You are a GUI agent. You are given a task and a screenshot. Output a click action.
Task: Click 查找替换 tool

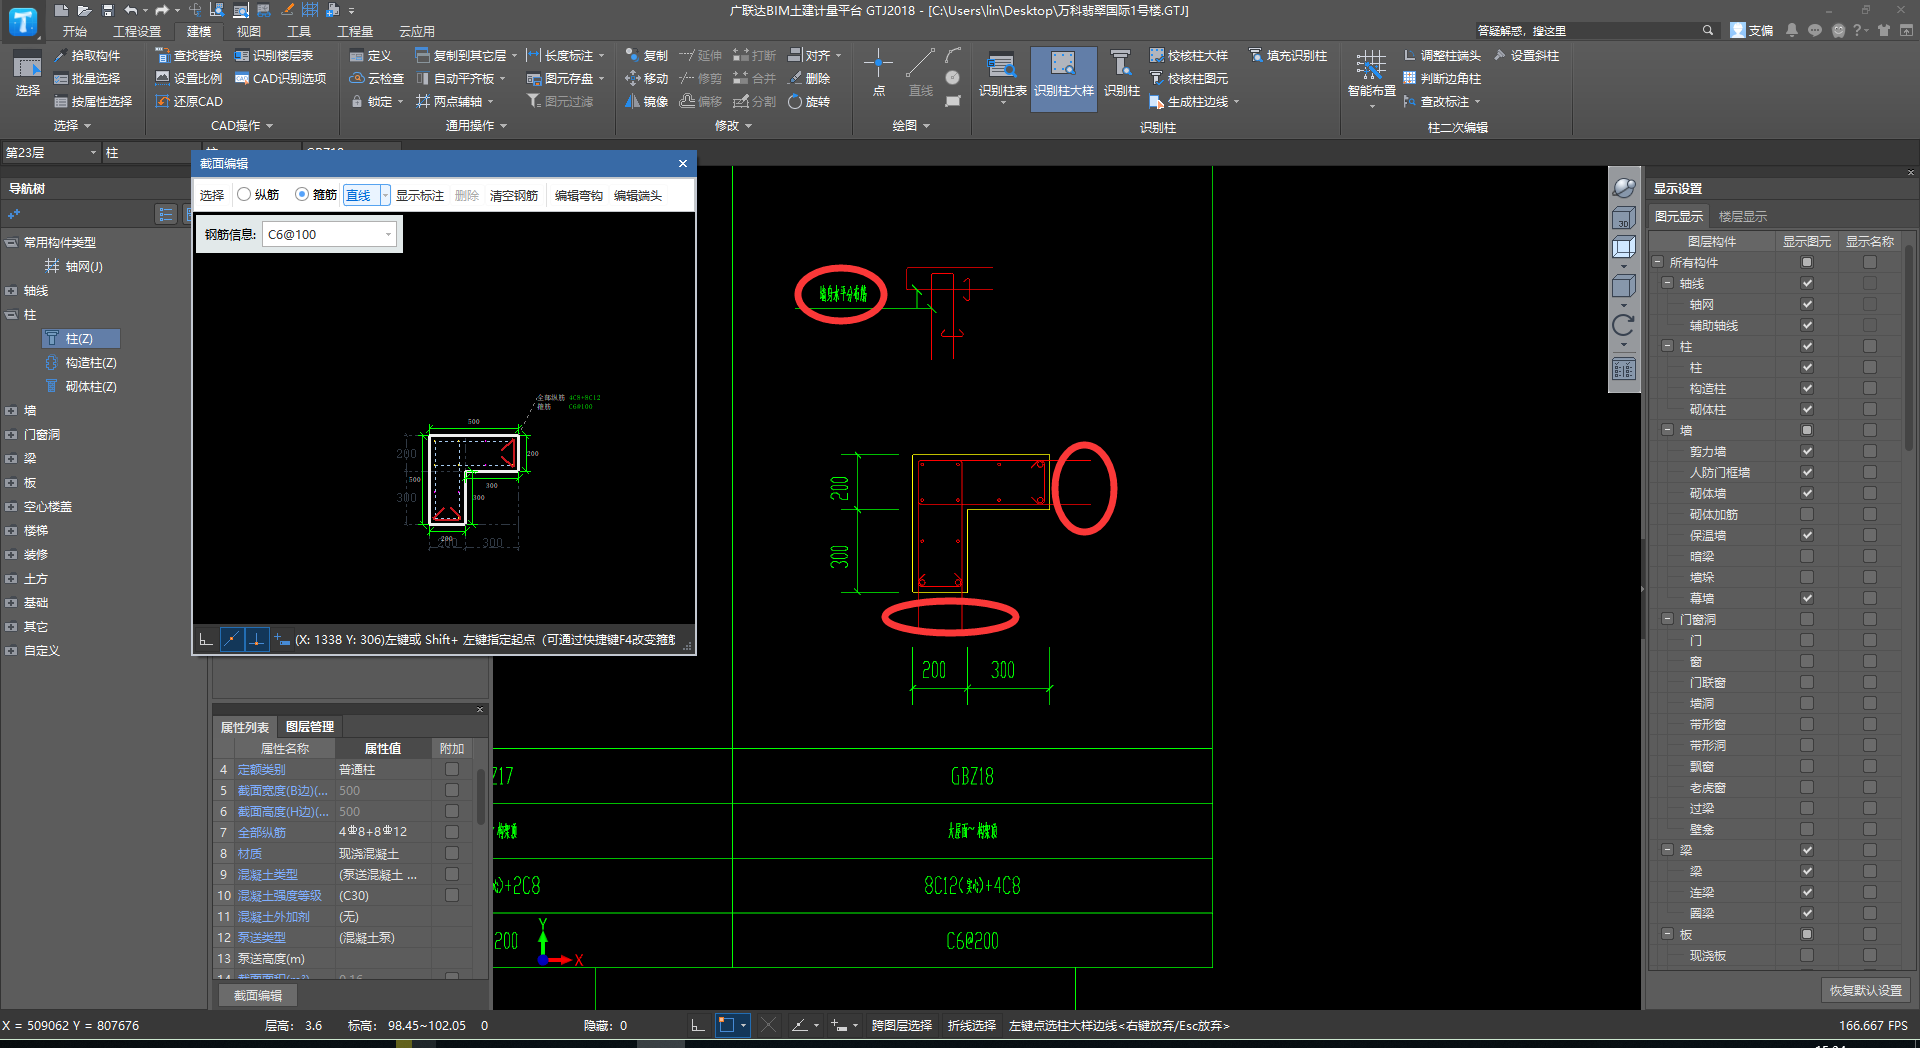tap(188, 56)
